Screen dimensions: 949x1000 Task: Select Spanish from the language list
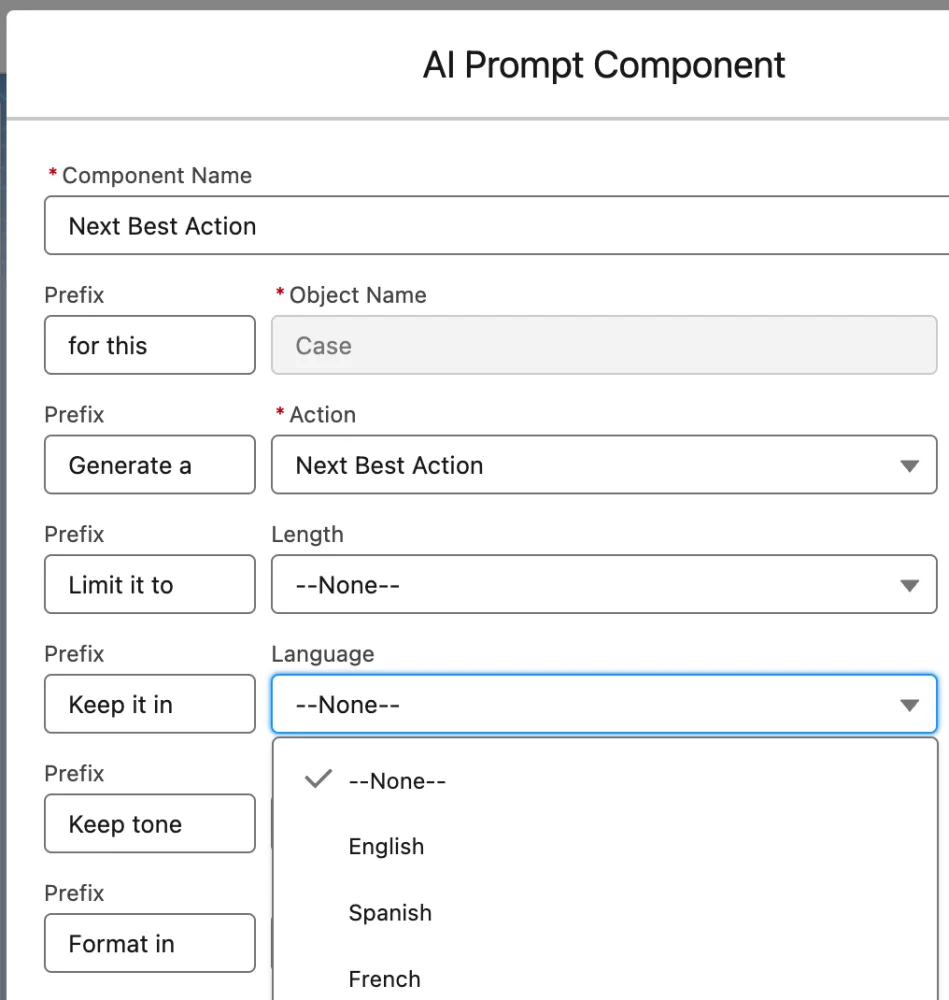(x=390, y=912)
